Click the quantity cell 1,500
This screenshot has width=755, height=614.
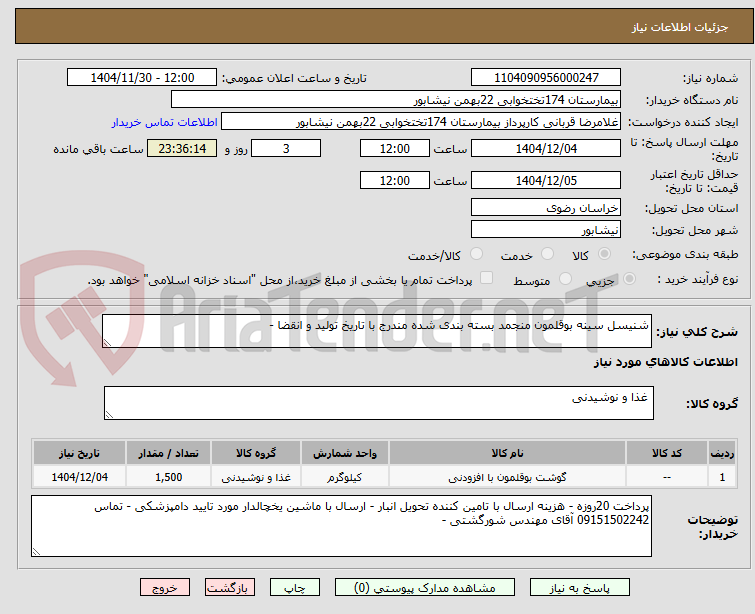point(169,477)
